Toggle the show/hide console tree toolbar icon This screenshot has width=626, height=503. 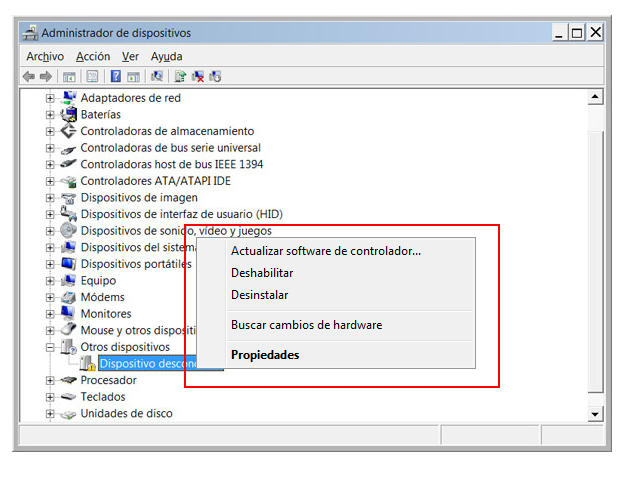tap(69, 76)
